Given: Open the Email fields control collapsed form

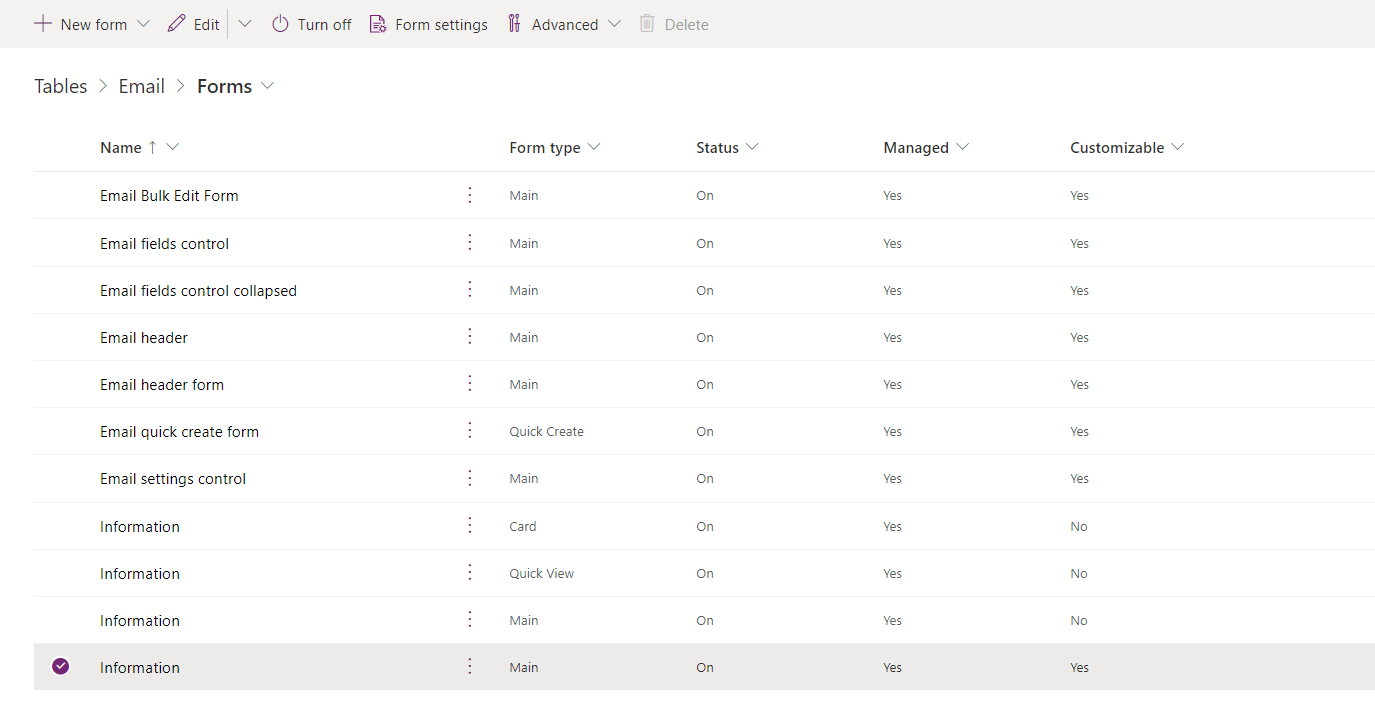Looking at the screenshot, I should coord(198,290).
